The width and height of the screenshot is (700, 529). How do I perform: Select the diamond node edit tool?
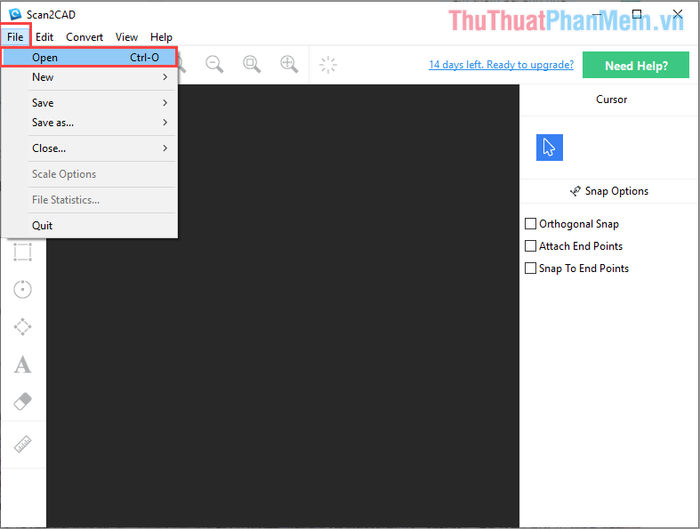tap(23, 327)
